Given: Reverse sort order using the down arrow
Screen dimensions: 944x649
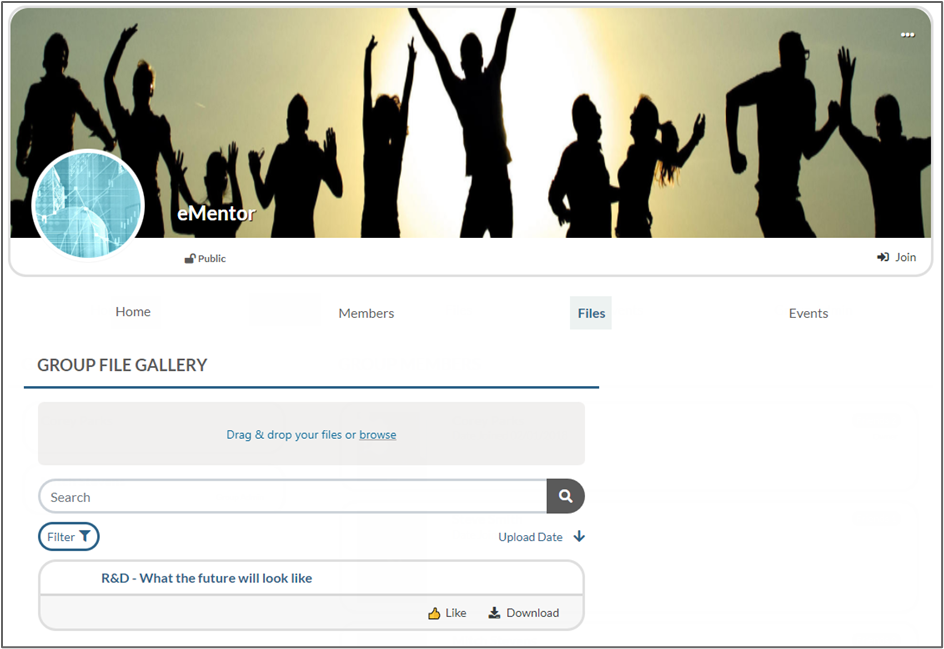Looking at the screenshot, I should point(579,536).
